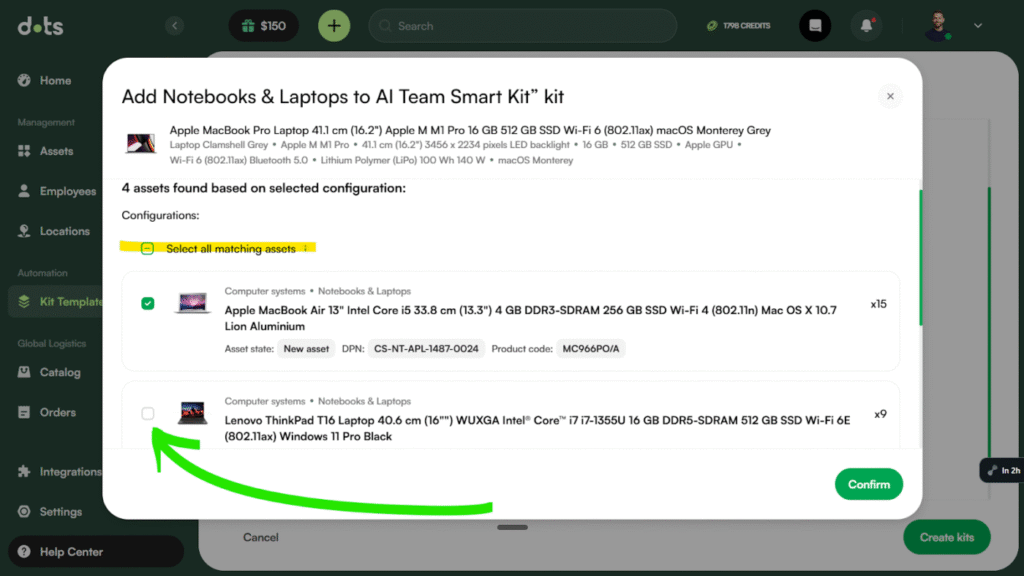Viewport: 1024px width, 576px height.
Task: Toggle the Select all matching assets control
Action: coord(148,248)
